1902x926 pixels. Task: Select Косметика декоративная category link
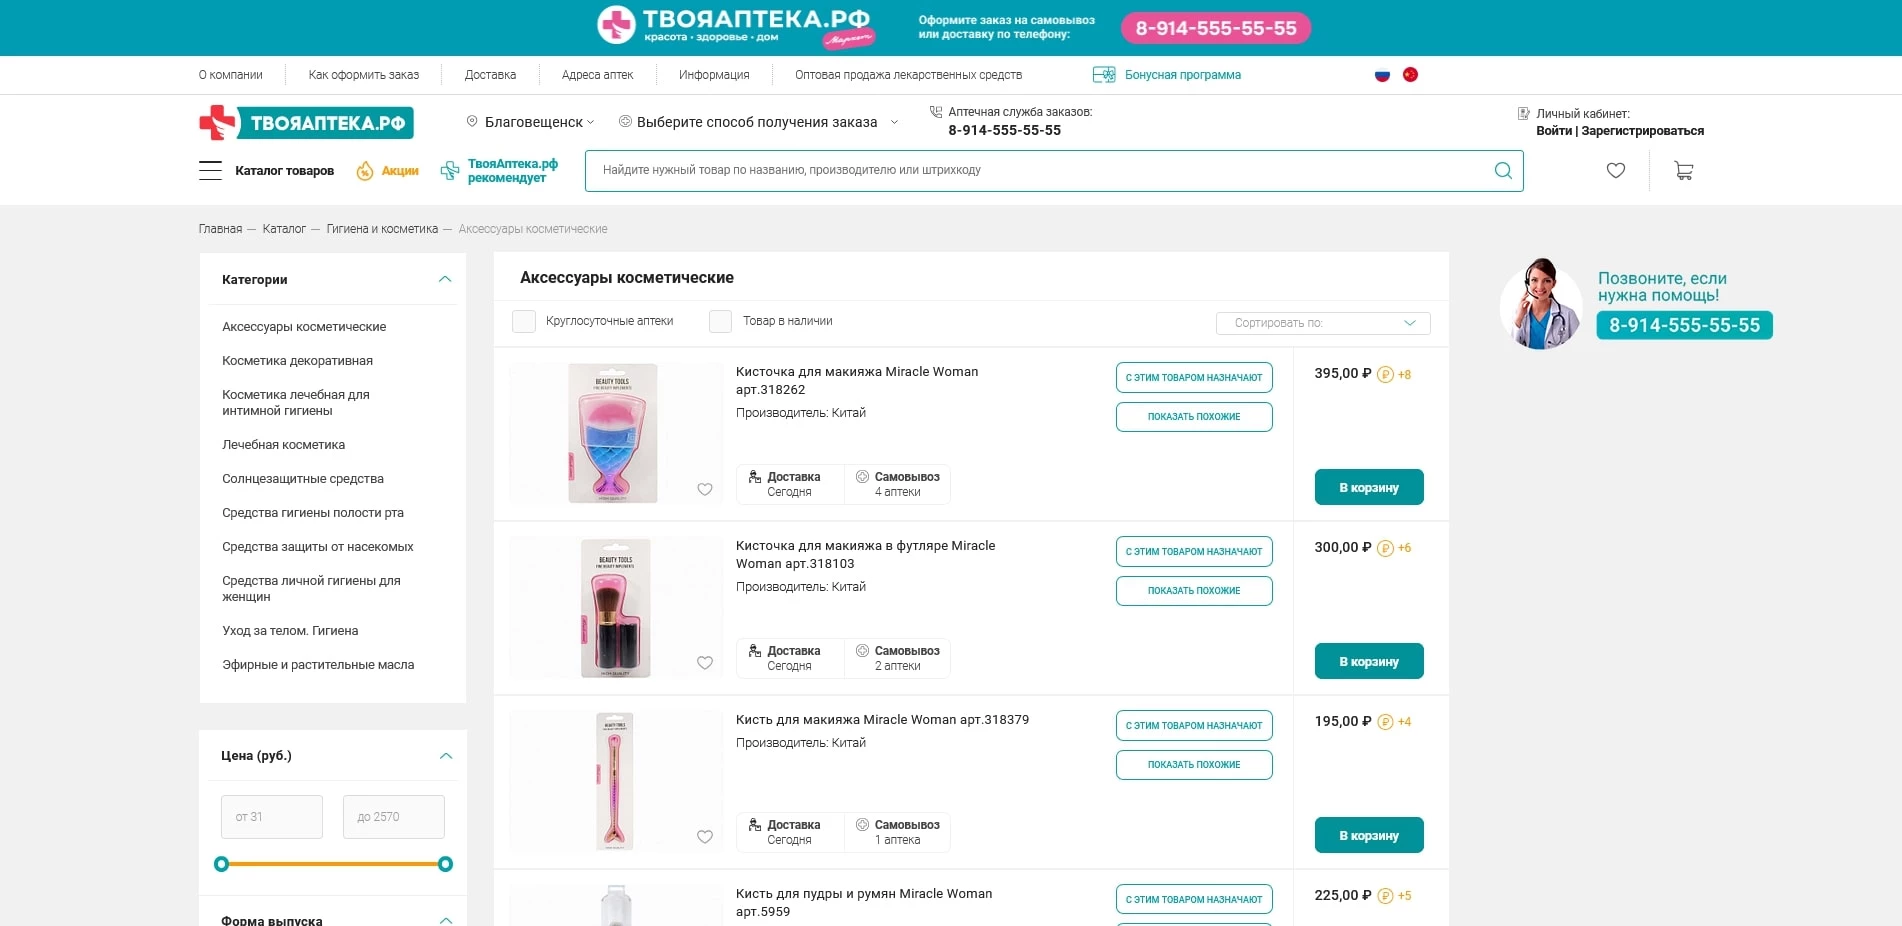297,361
